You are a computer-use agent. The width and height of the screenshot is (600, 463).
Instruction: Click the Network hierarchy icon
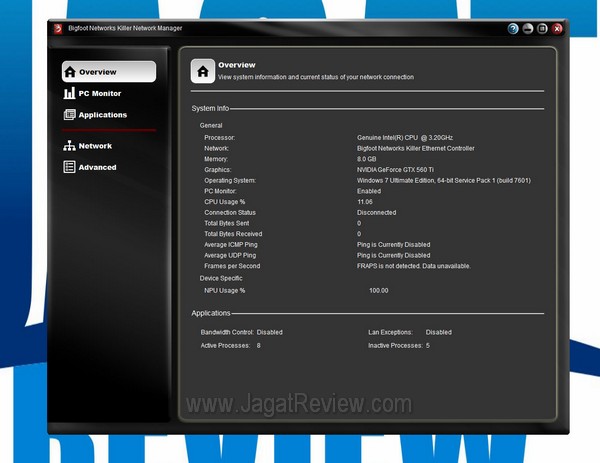(x=69, y=145)
